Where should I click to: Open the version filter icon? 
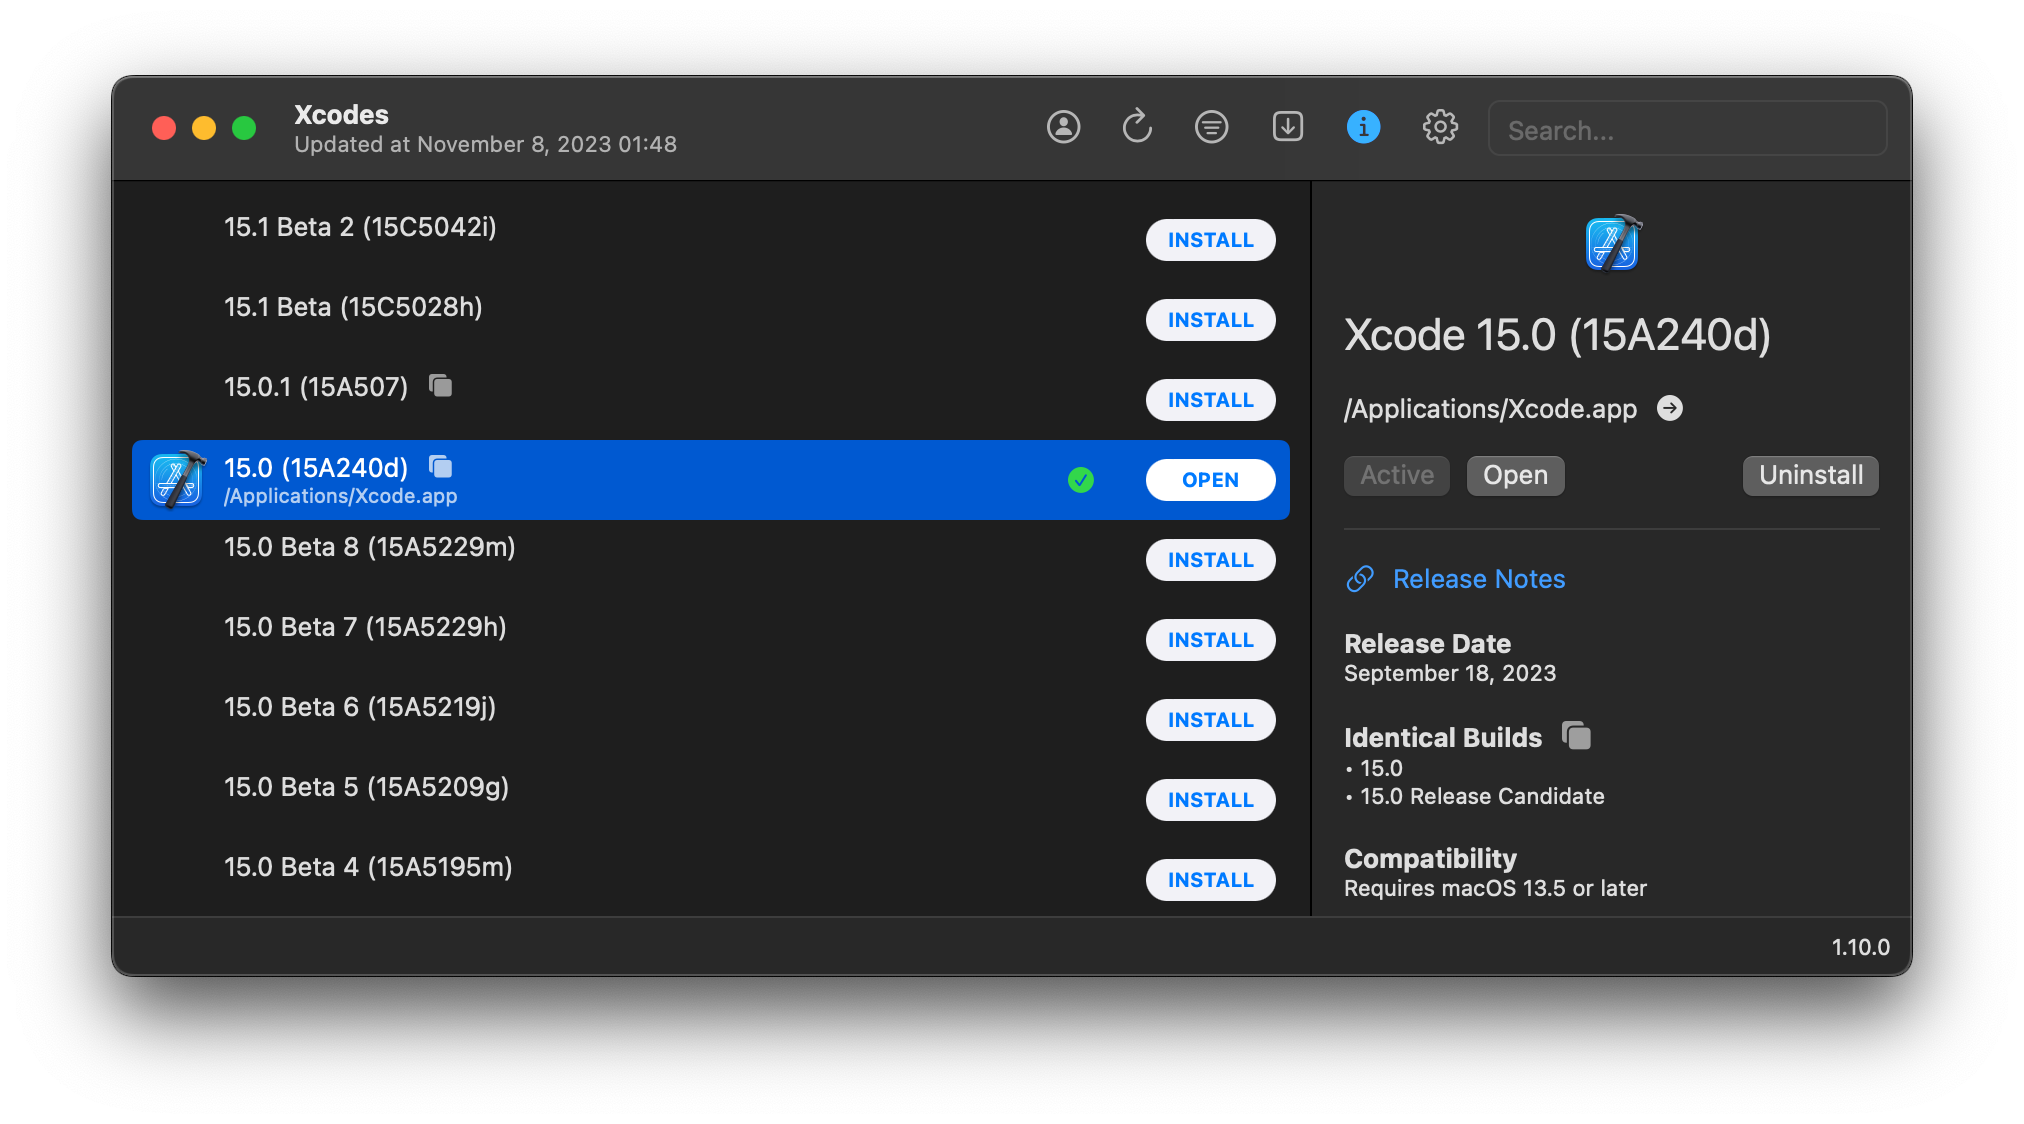[1211, 127]
